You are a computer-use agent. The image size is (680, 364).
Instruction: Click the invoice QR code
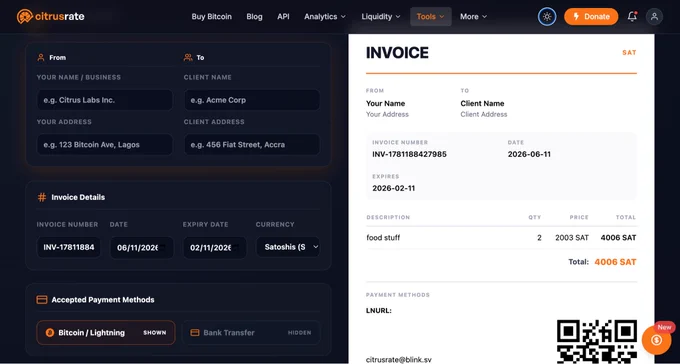(597, 342)
